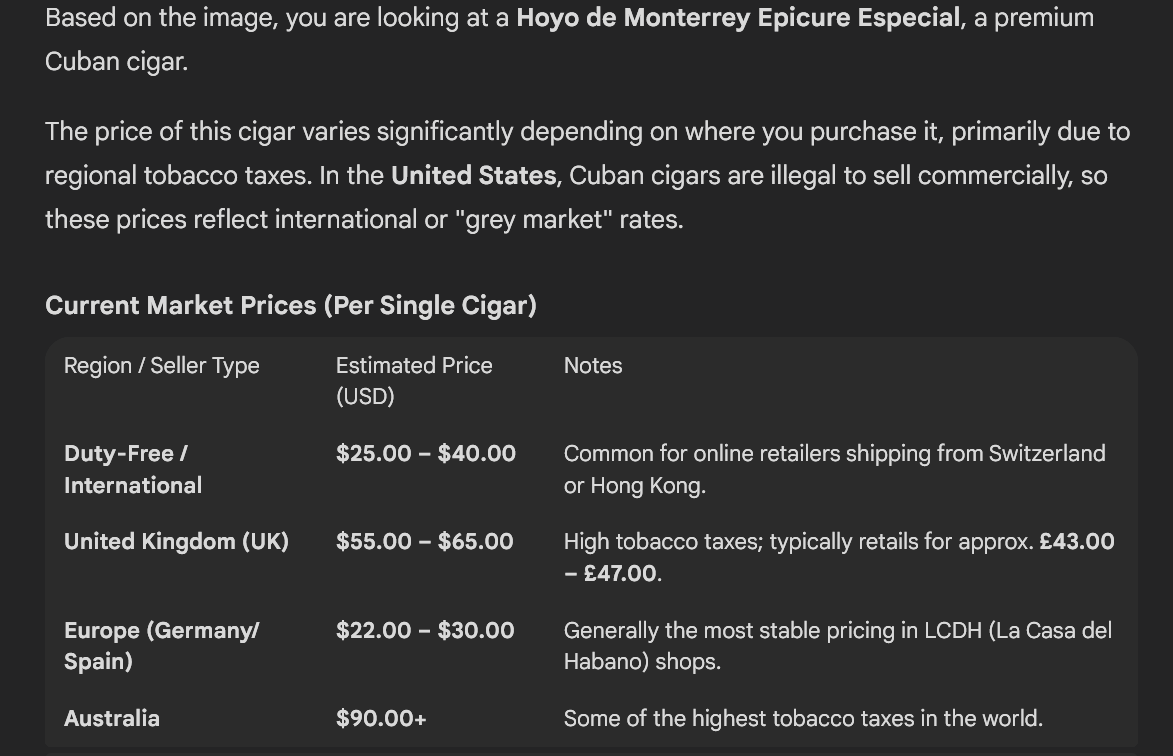
Task: Click the Current Market Prices heading
Action: pyautogui.click(x=290, y=305)
